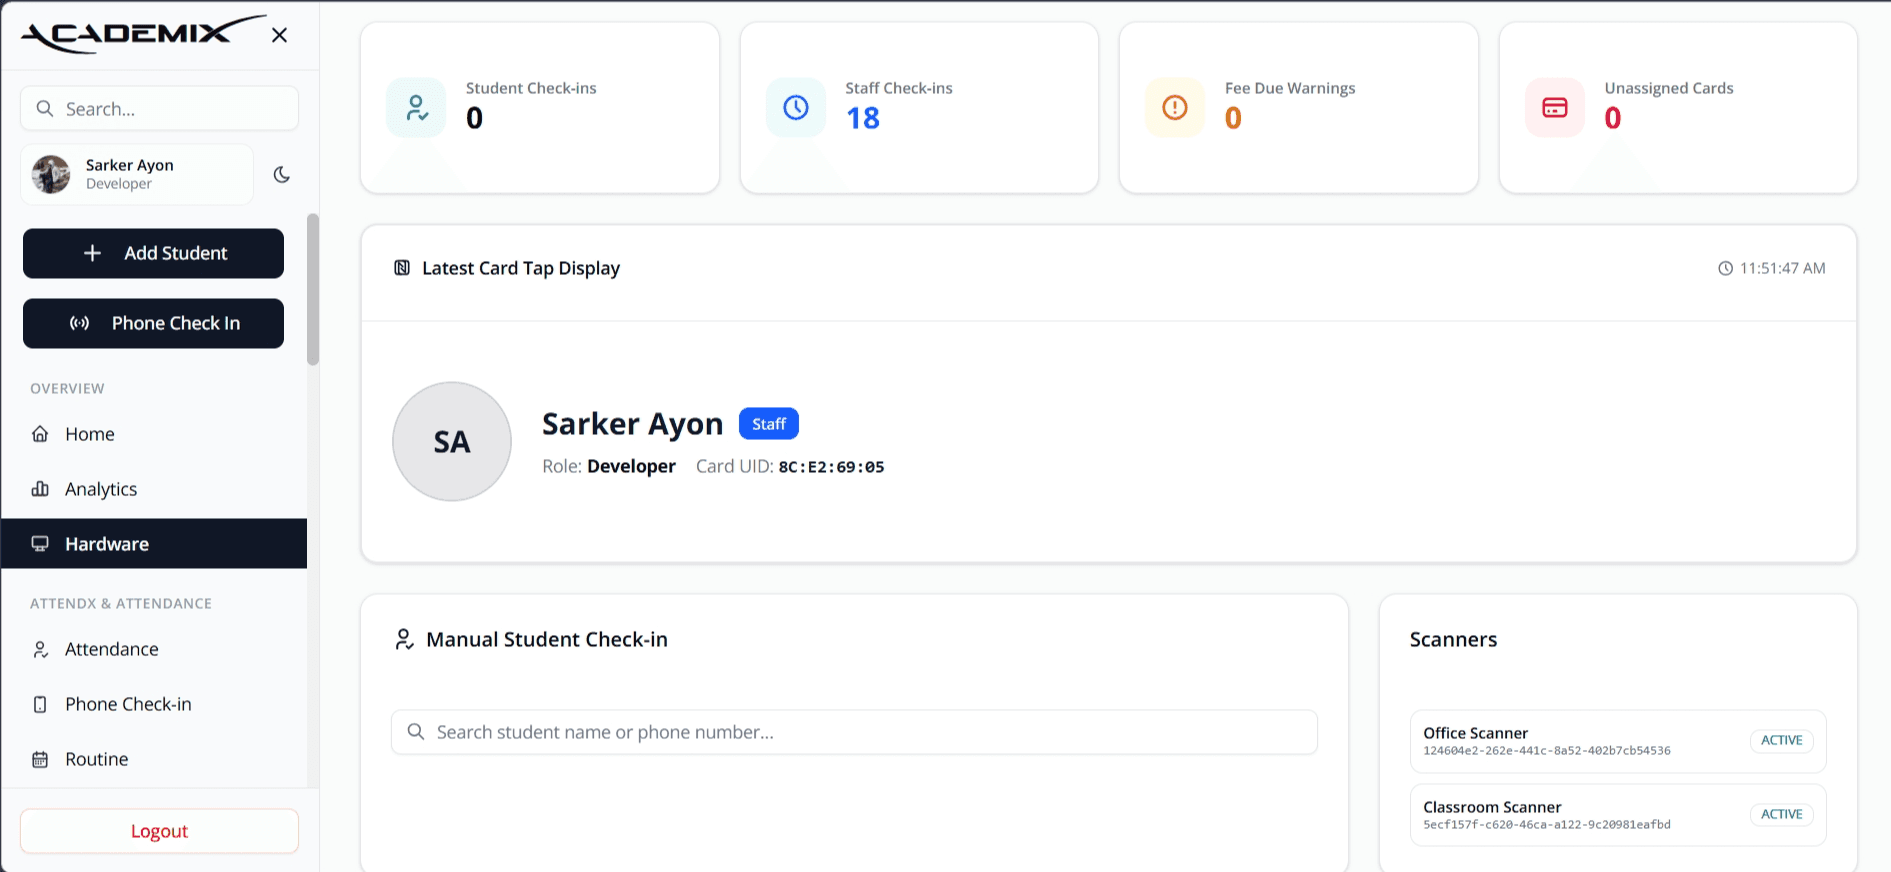The image size is (1891, 872).
Task: Click the Hardware monitor icon
Action: (40, 544)
